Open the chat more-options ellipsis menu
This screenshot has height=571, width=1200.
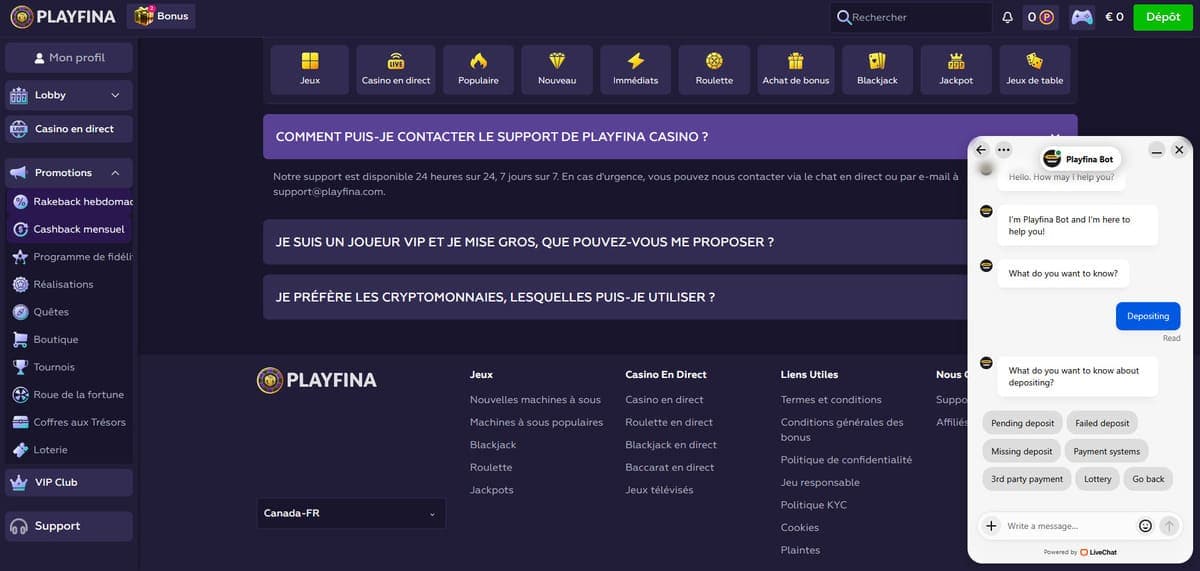coord(1004,150)
